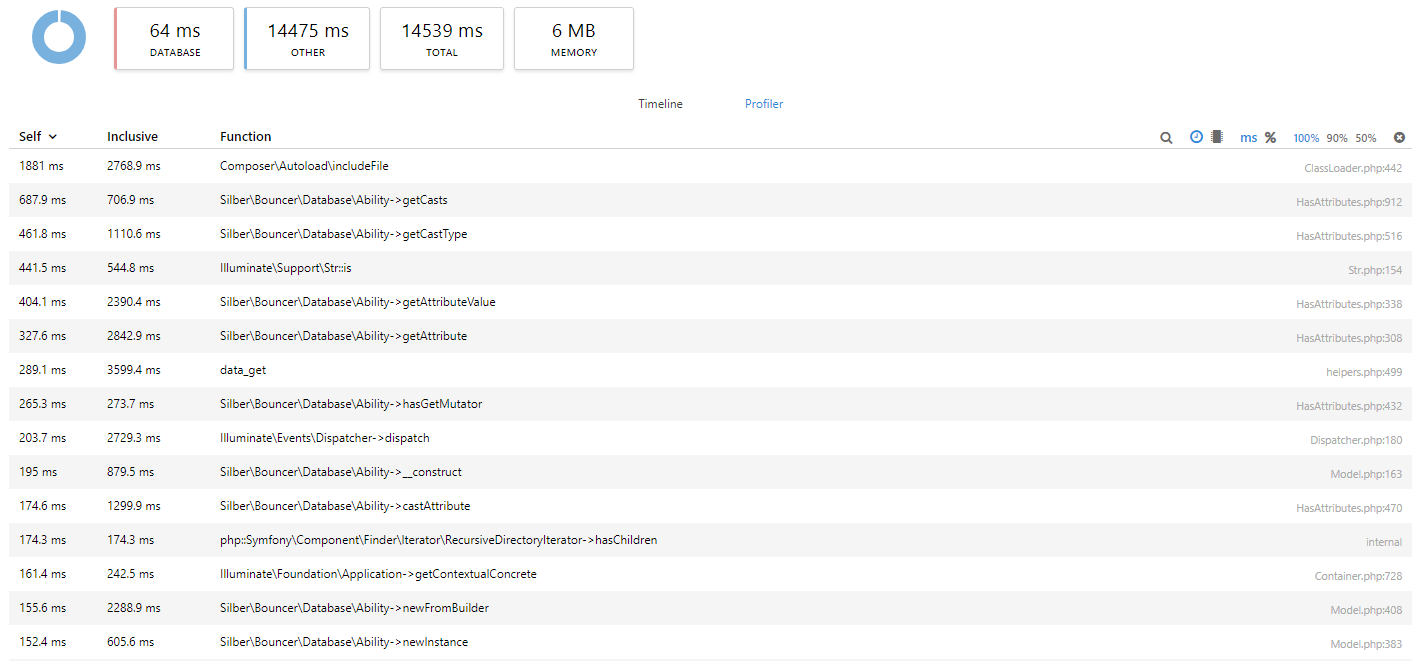Select Ability->newInstance function

coord(344,642)
